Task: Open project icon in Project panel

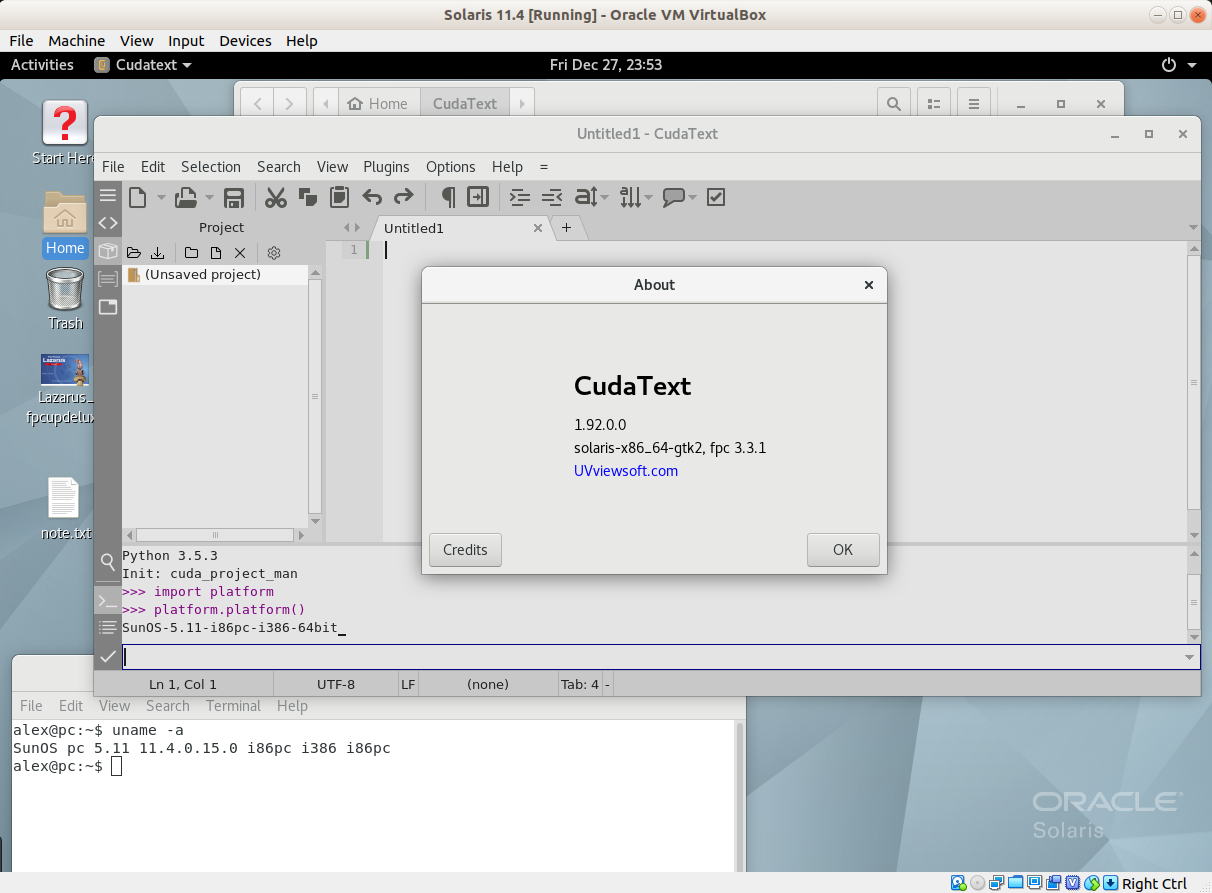Action: point(134,253)
